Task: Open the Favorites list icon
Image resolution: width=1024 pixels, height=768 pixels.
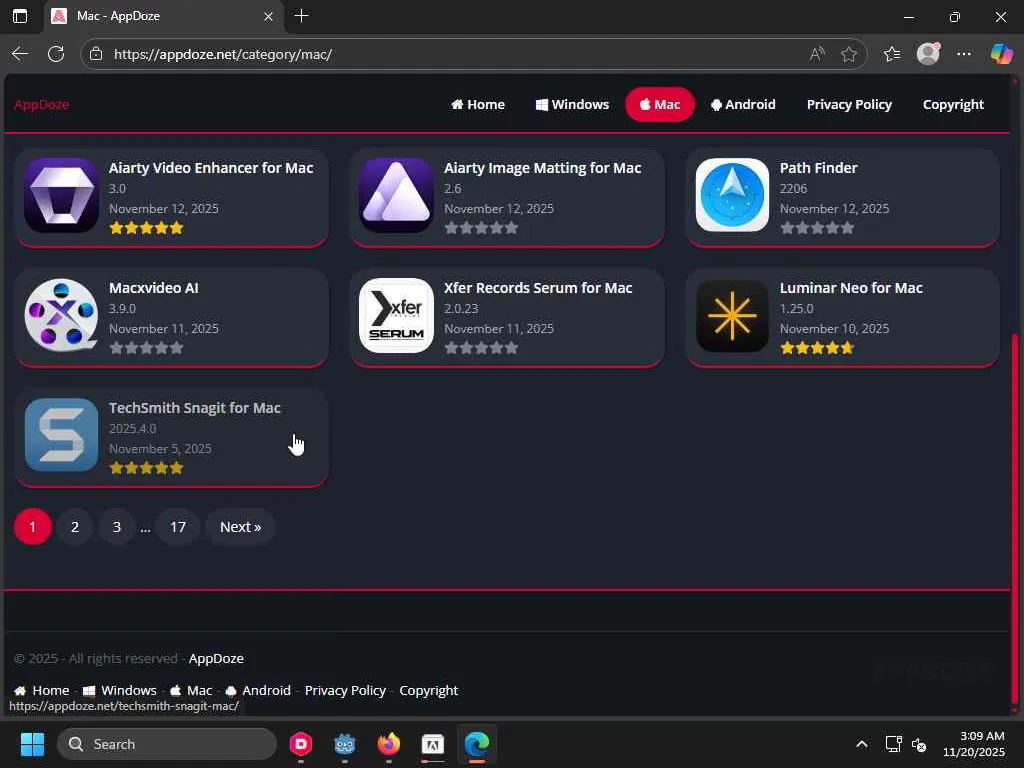Action: (892, 54)
